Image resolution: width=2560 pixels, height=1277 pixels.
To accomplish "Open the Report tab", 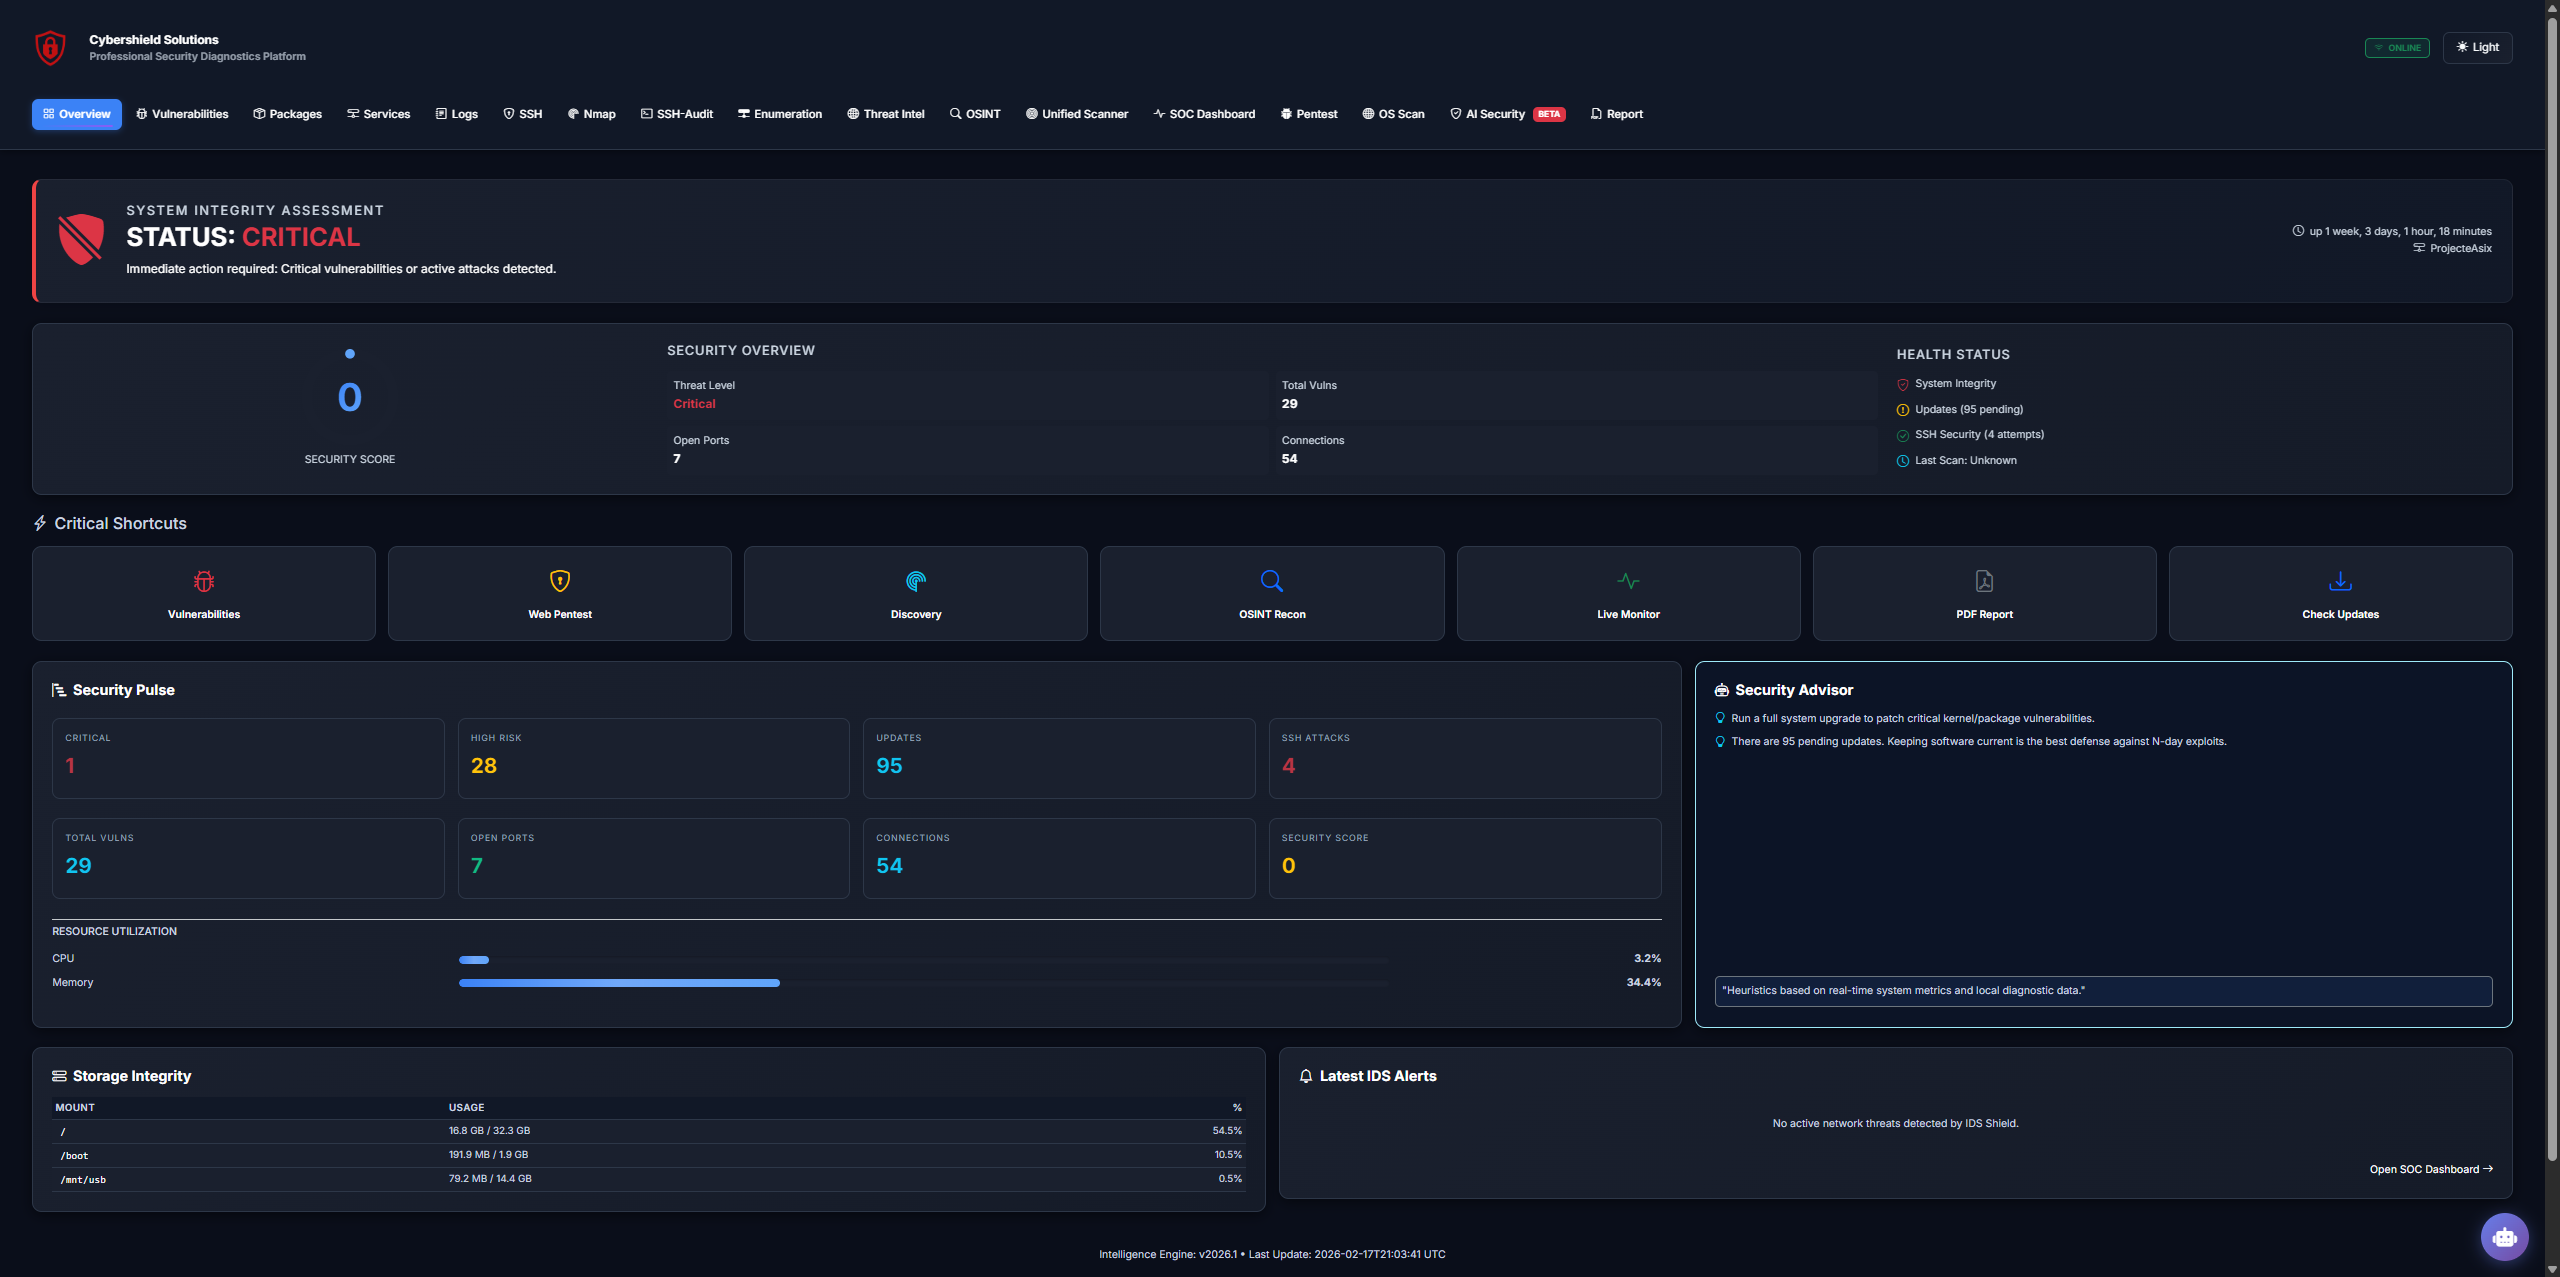I will click(x=1616, y=114).
